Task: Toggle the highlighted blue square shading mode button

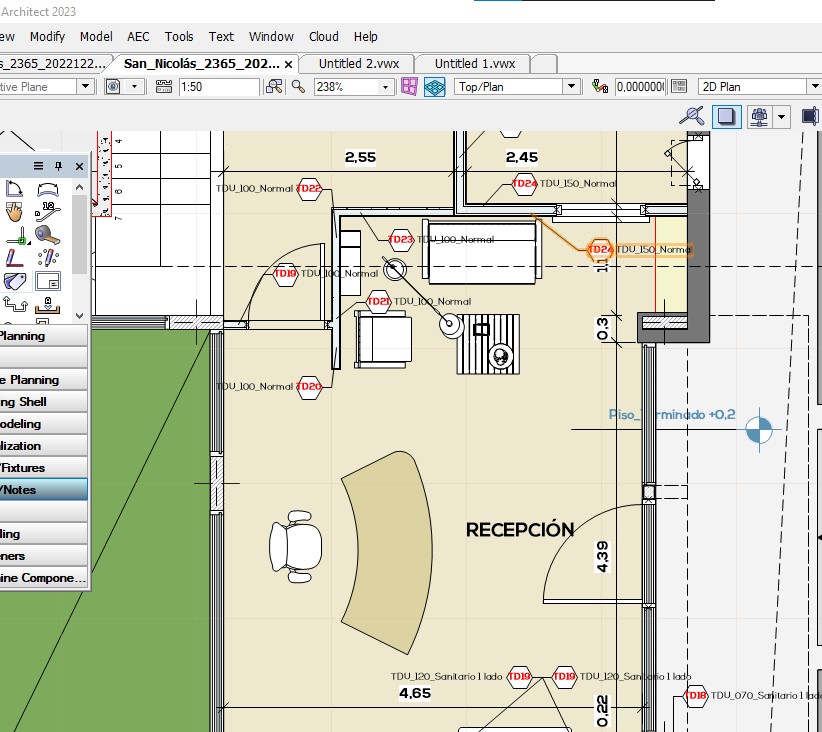Action: pos(727,116)
